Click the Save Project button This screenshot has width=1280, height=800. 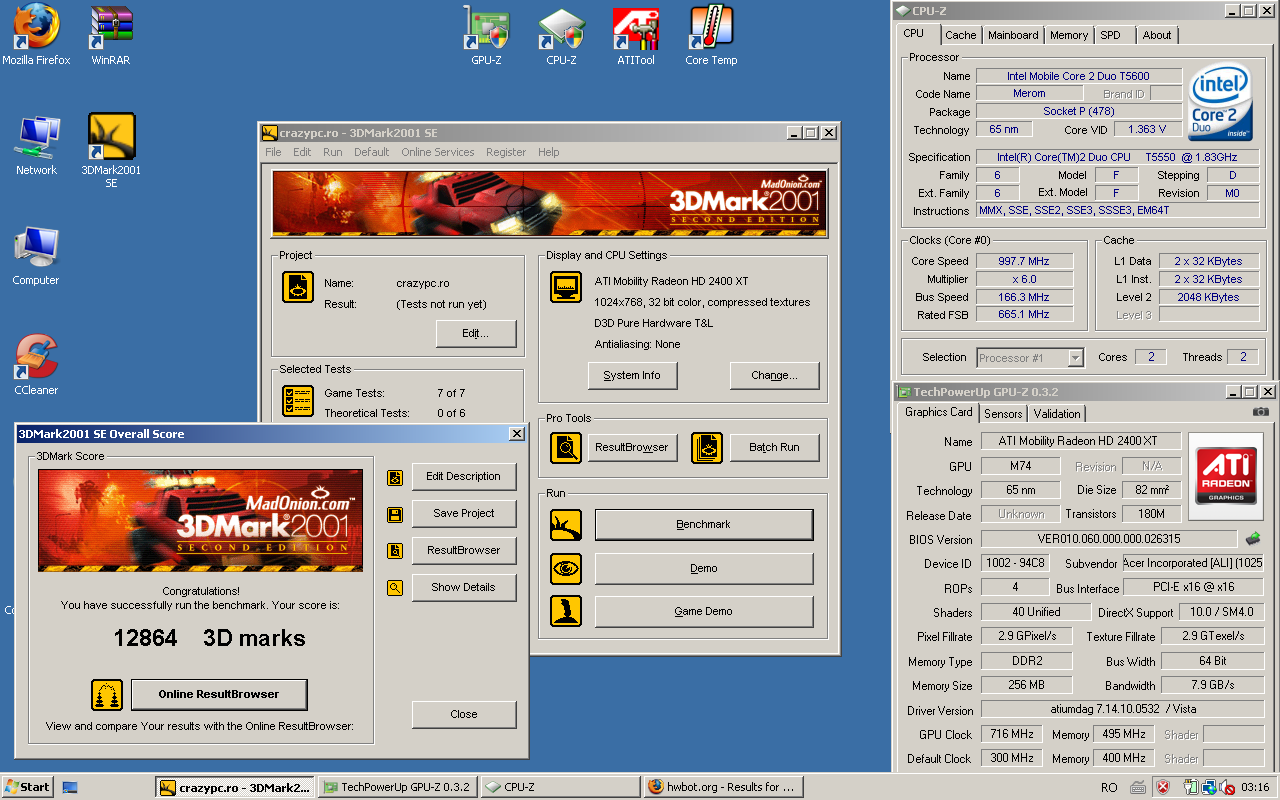tap(464, 513)
